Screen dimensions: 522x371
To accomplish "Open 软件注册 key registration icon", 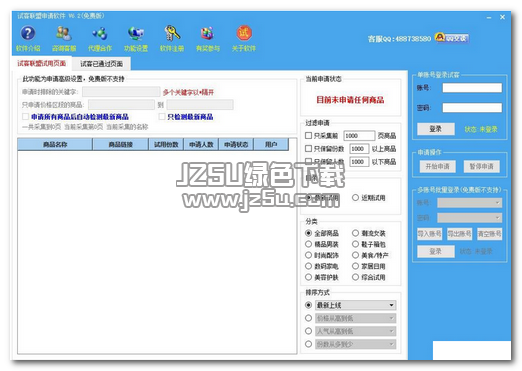I will click(x=172, y=33).
